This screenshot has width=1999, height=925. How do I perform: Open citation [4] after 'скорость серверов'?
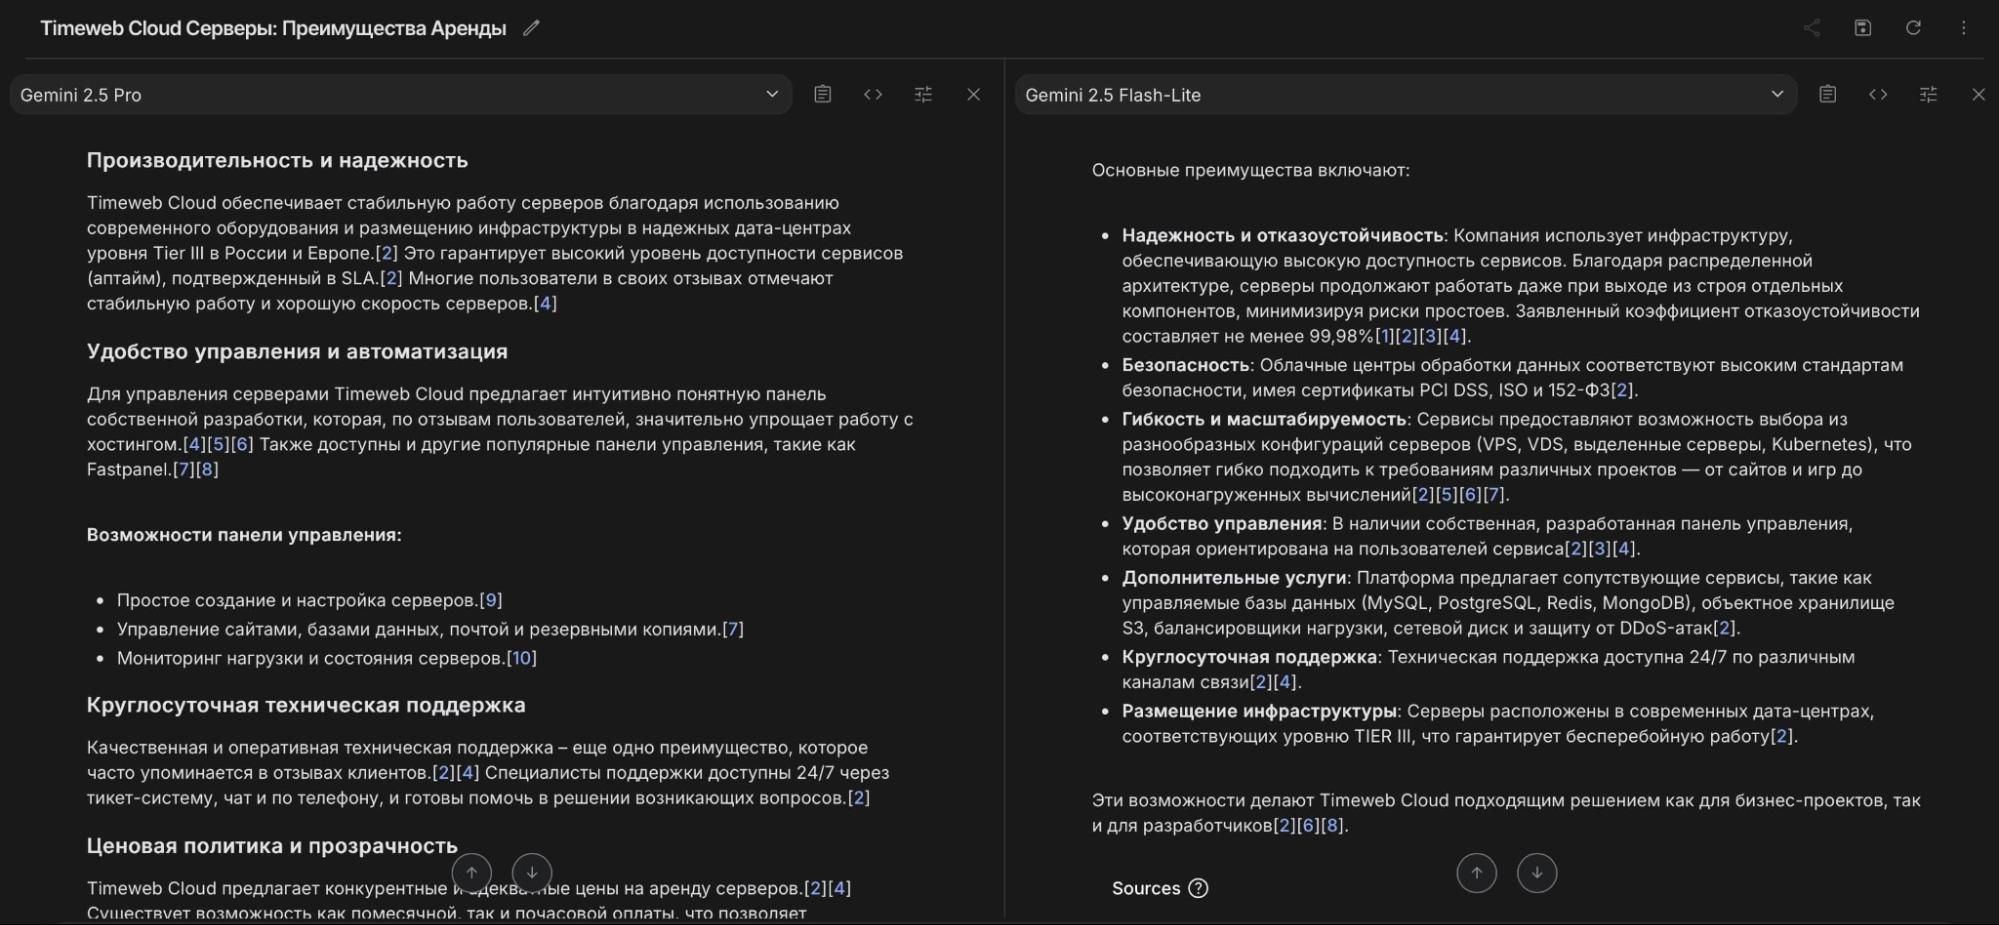546,303
